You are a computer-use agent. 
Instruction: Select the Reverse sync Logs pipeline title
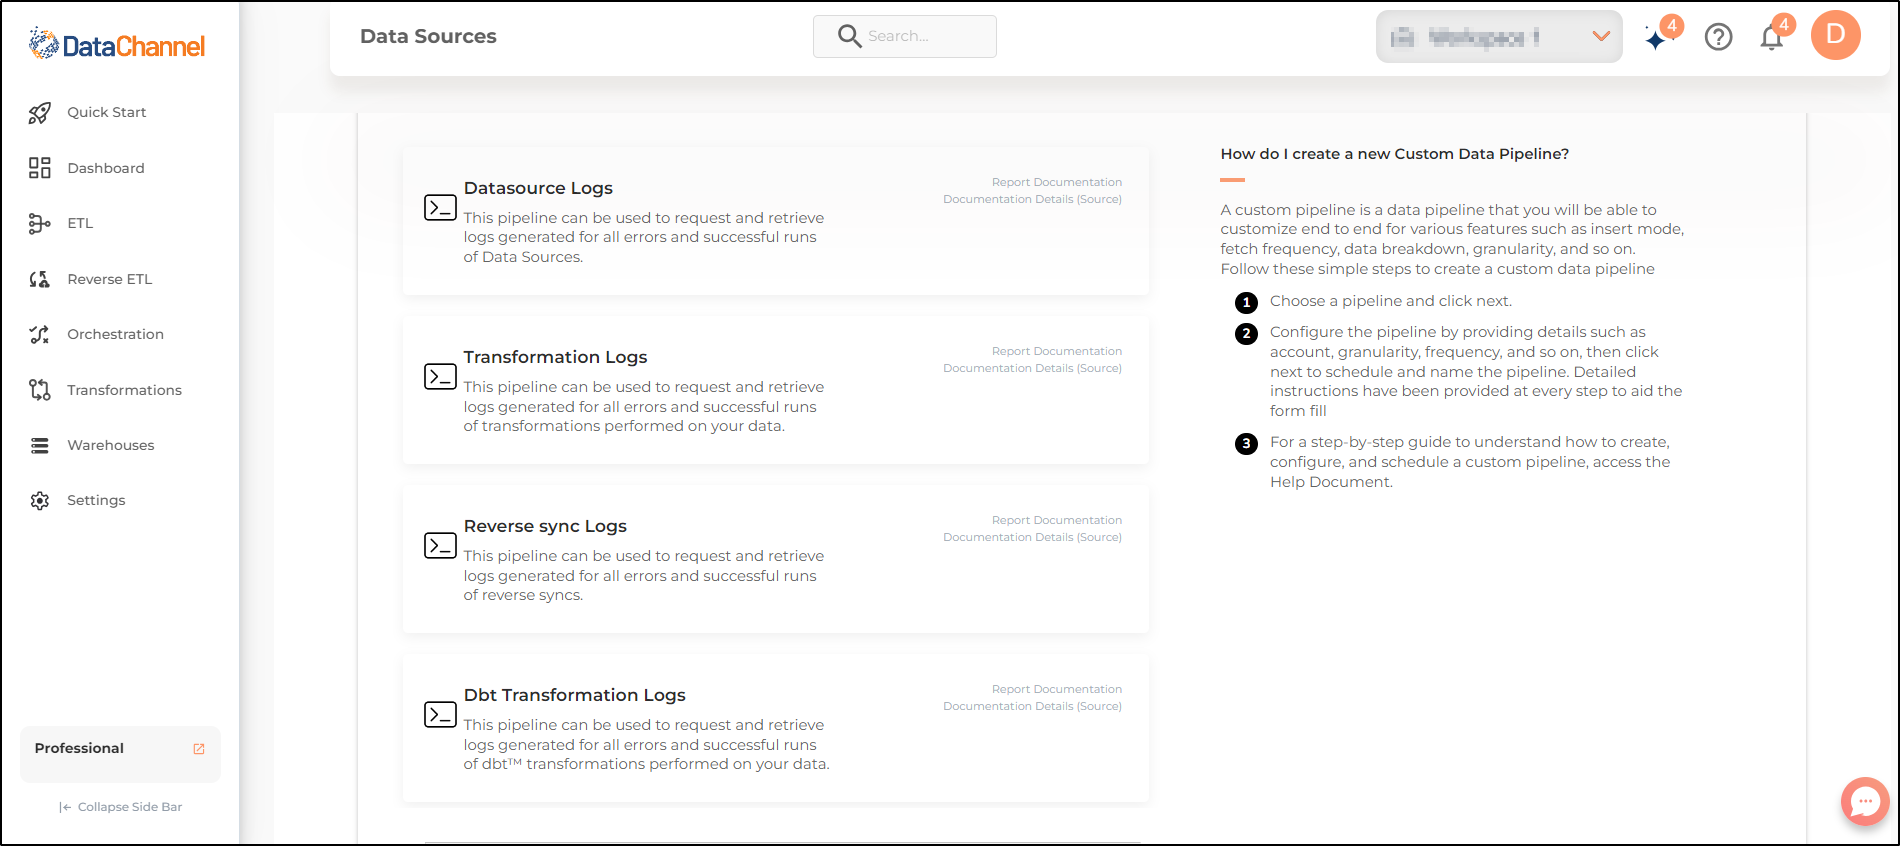[545, 526]
